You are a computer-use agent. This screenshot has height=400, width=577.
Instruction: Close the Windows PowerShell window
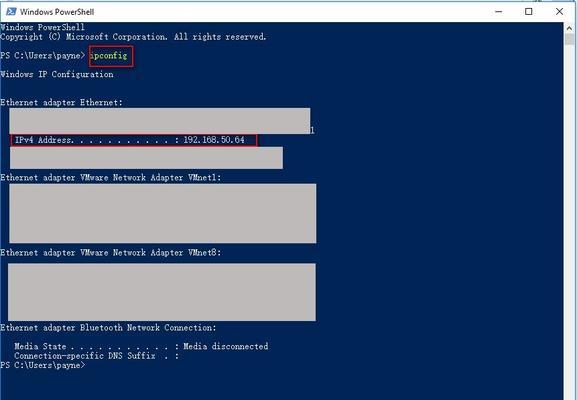pyautogui.click(x=559, y=12)
